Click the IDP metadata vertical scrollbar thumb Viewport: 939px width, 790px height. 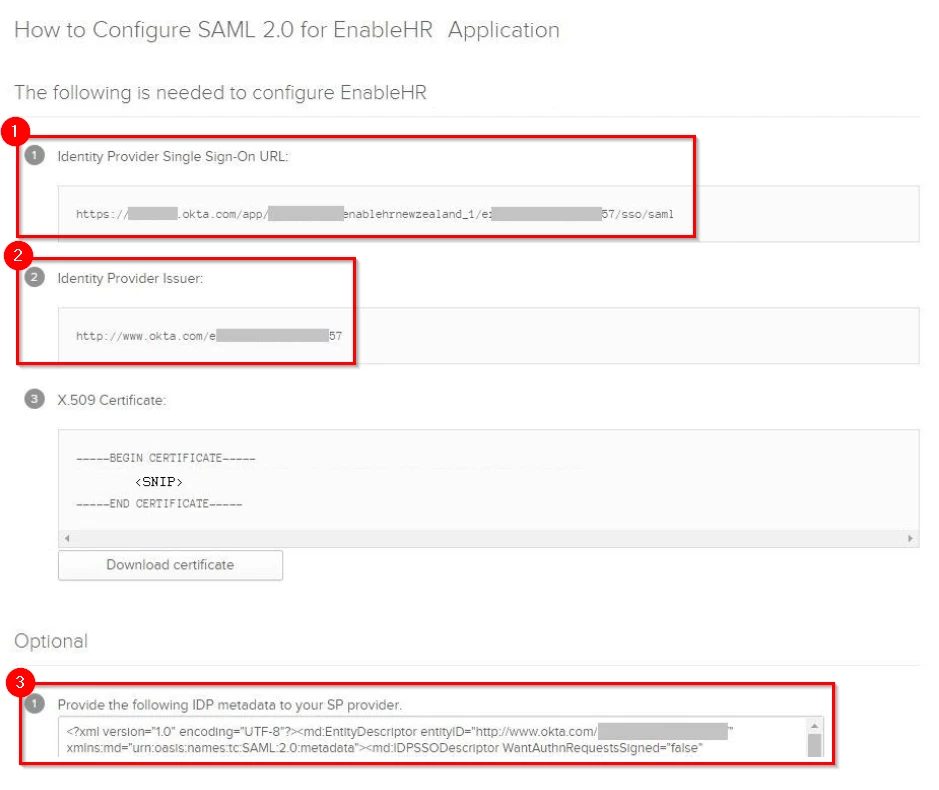click(x=814, y=746)
